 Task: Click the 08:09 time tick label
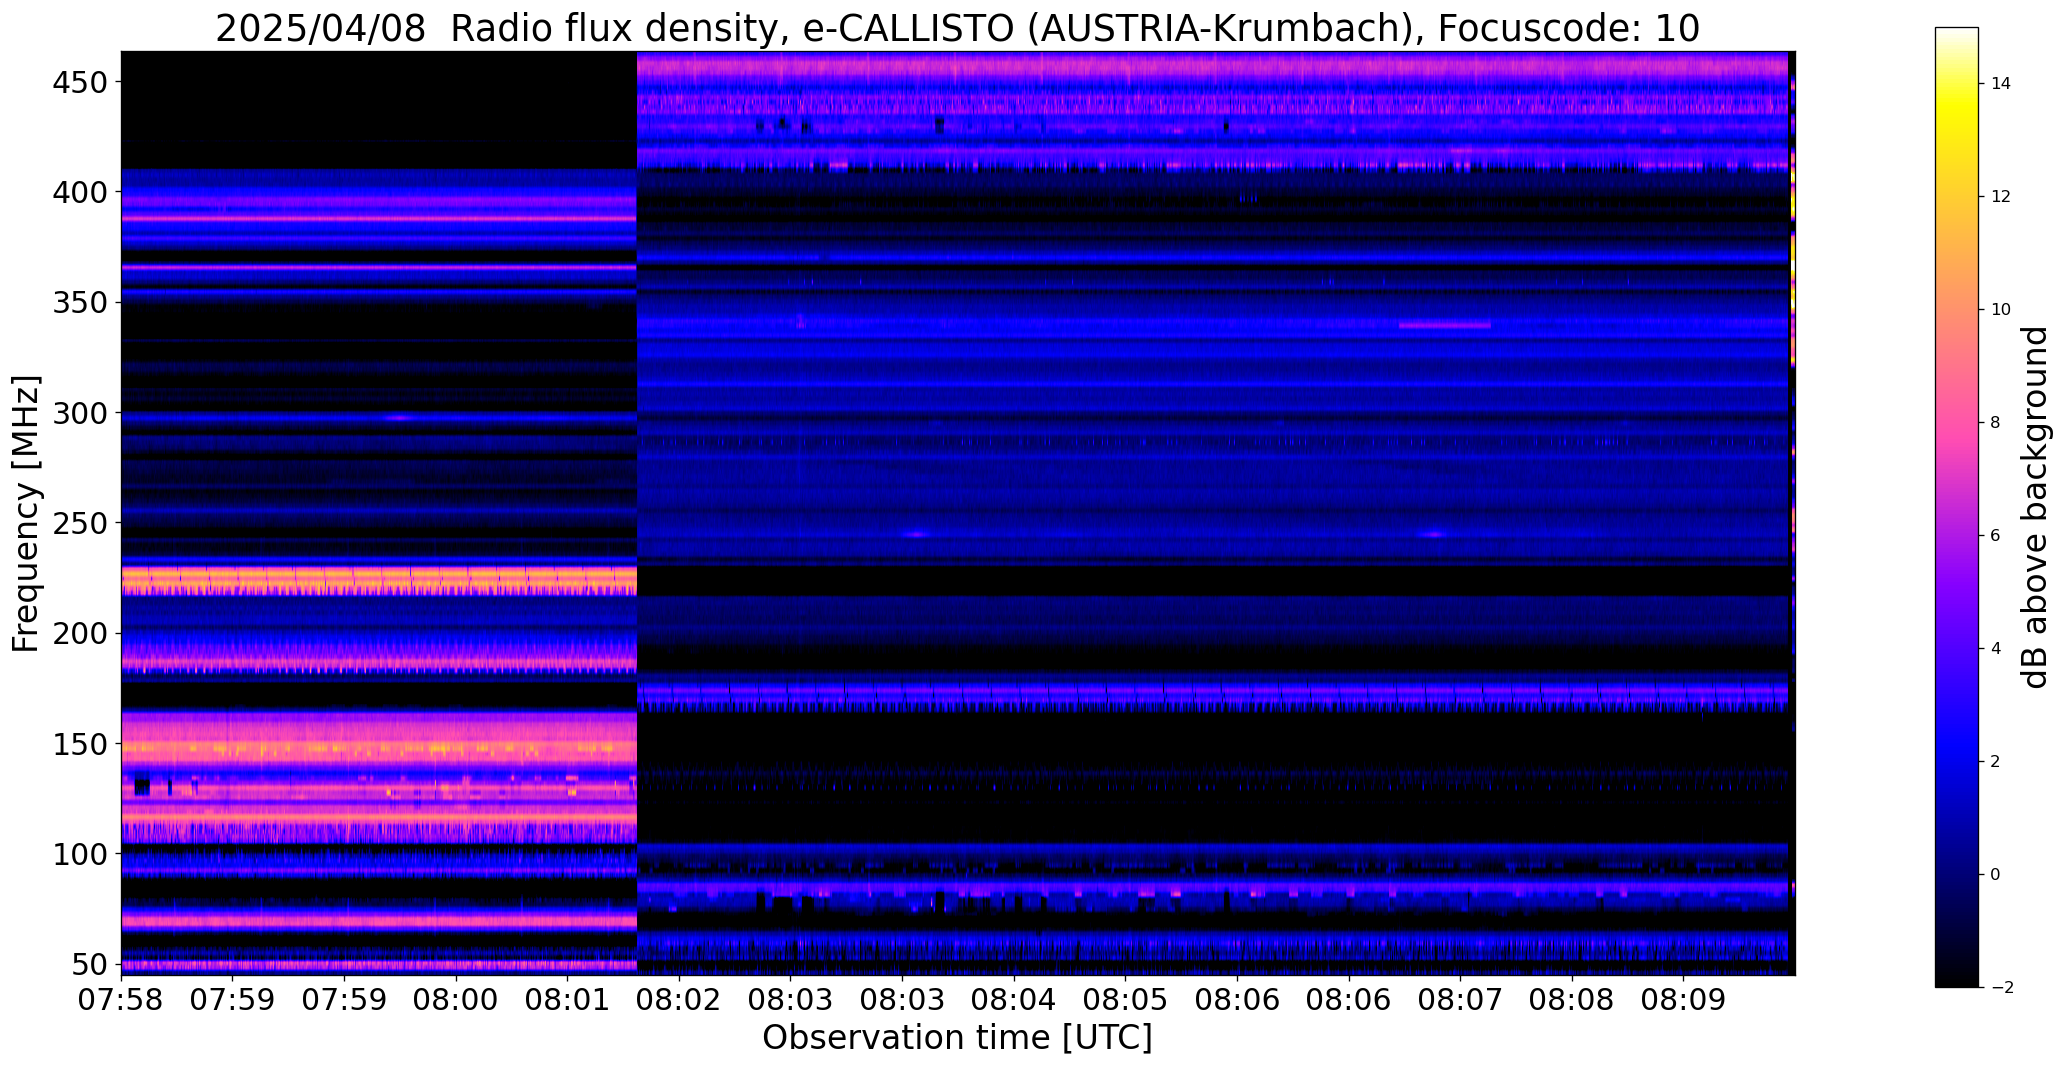pos(1683,1000)
